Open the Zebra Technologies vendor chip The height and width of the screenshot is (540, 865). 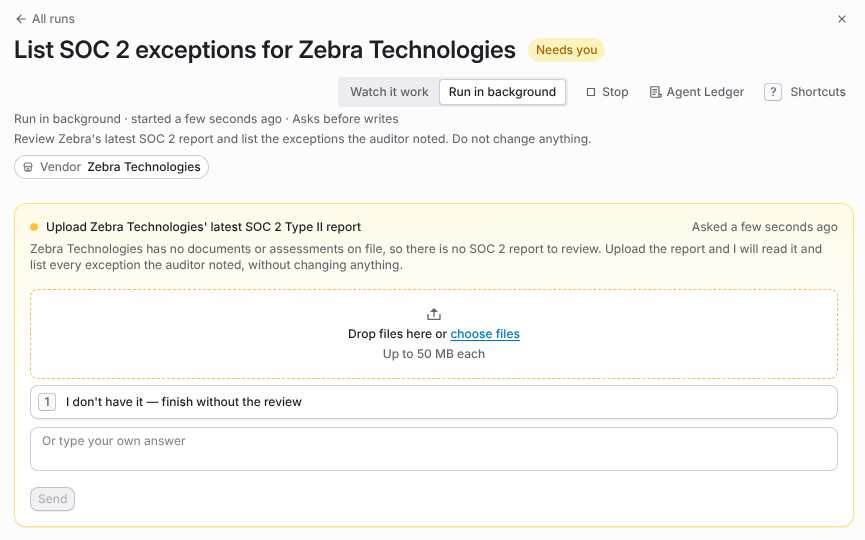[111, 167]
